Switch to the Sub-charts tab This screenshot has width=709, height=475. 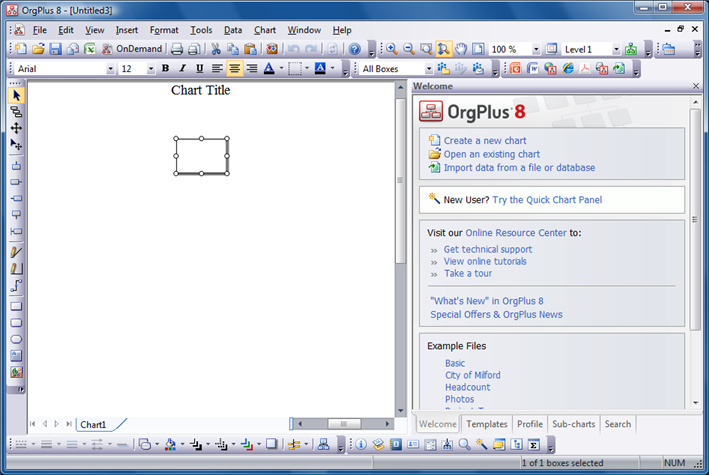tap(573, 424)
